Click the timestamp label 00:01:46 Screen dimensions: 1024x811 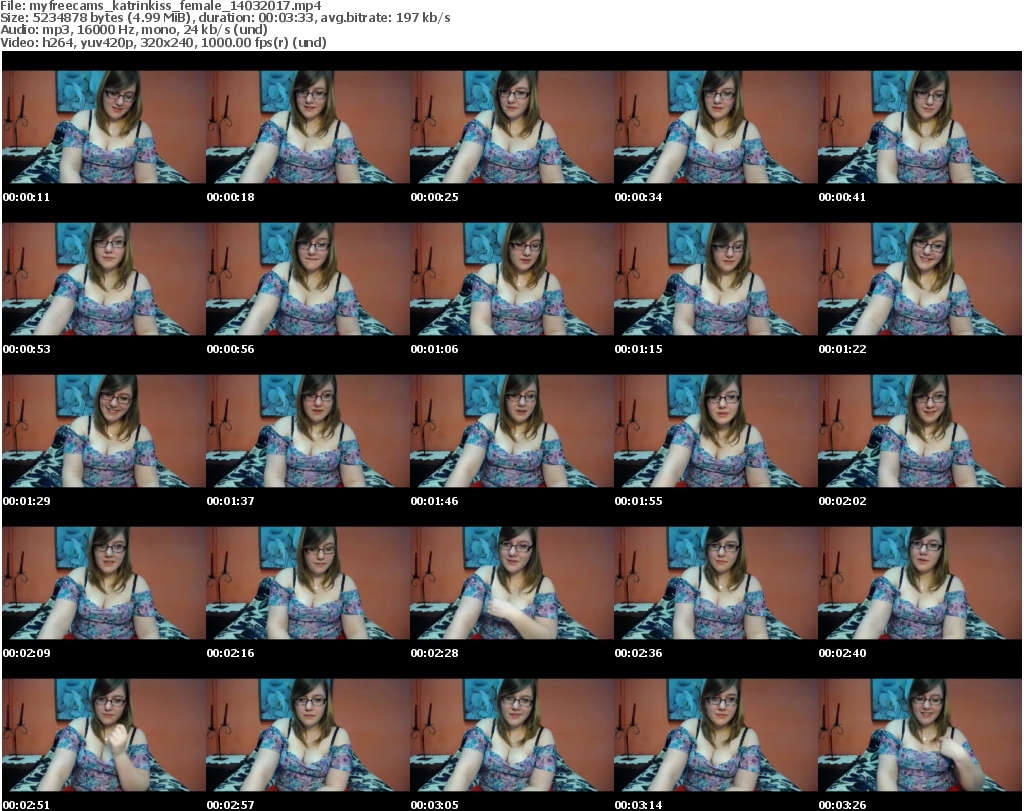tap(434, 501)
